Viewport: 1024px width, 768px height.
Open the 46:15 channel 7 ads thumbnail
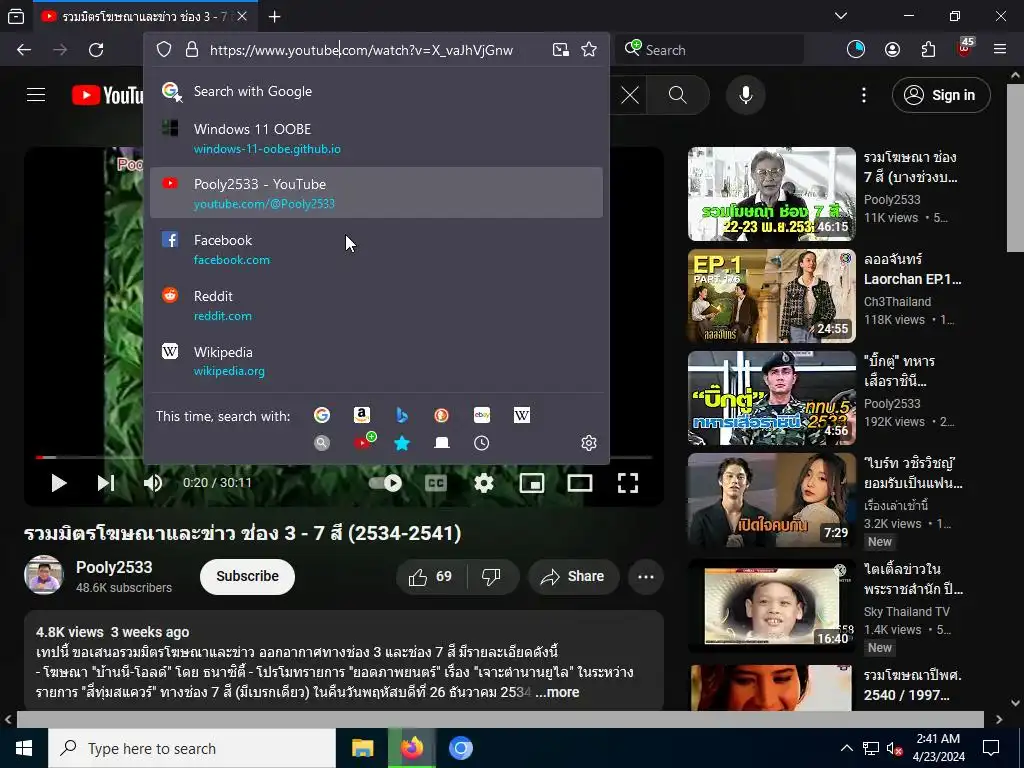[771, 194]
